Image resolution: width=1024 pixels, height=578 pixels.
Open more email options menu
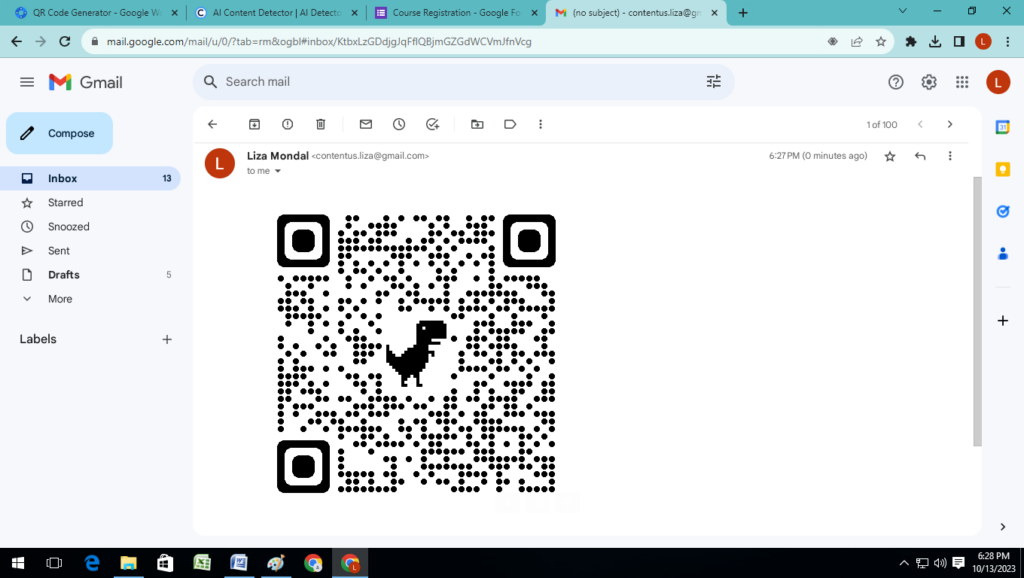(950, 156)
